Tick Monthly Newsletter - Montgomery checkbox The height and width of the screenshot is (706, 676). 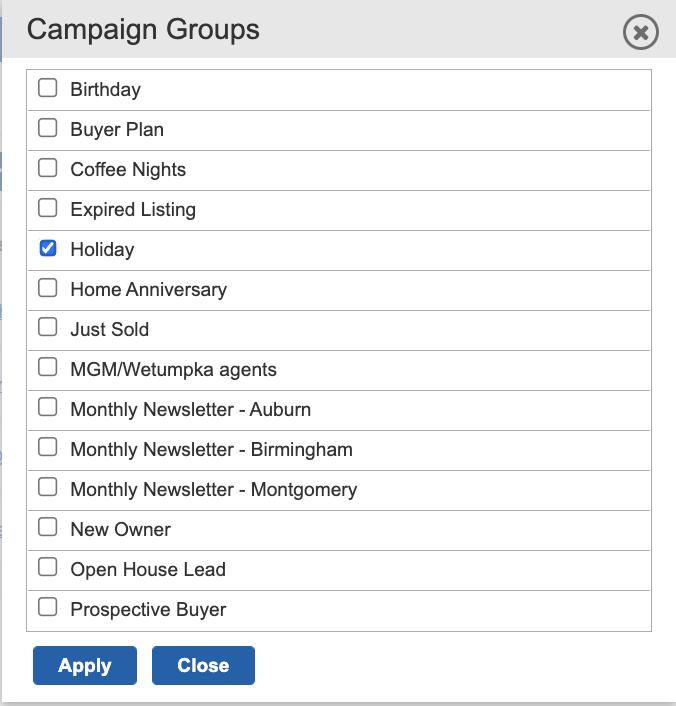[x=47, y=488]
